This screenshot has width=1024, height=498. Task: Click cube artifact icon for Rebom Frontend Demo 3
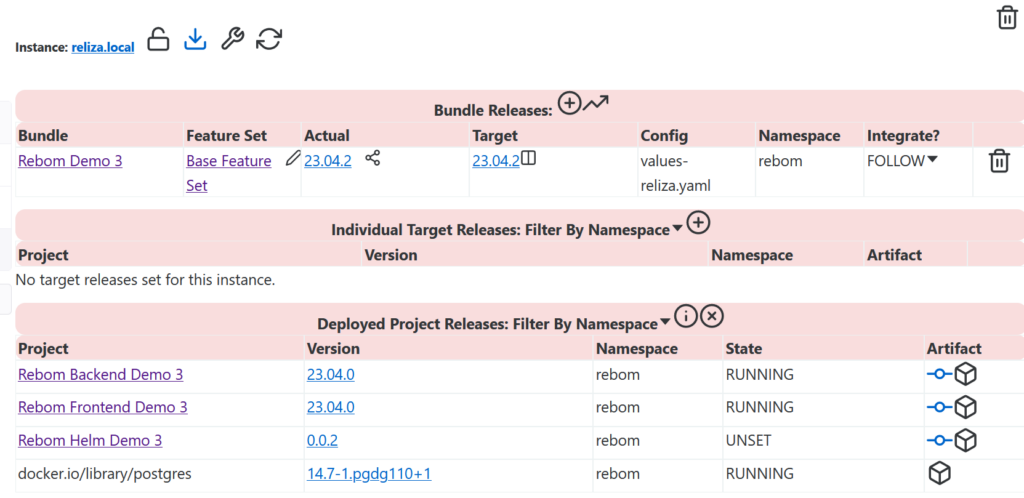(965, 407)
